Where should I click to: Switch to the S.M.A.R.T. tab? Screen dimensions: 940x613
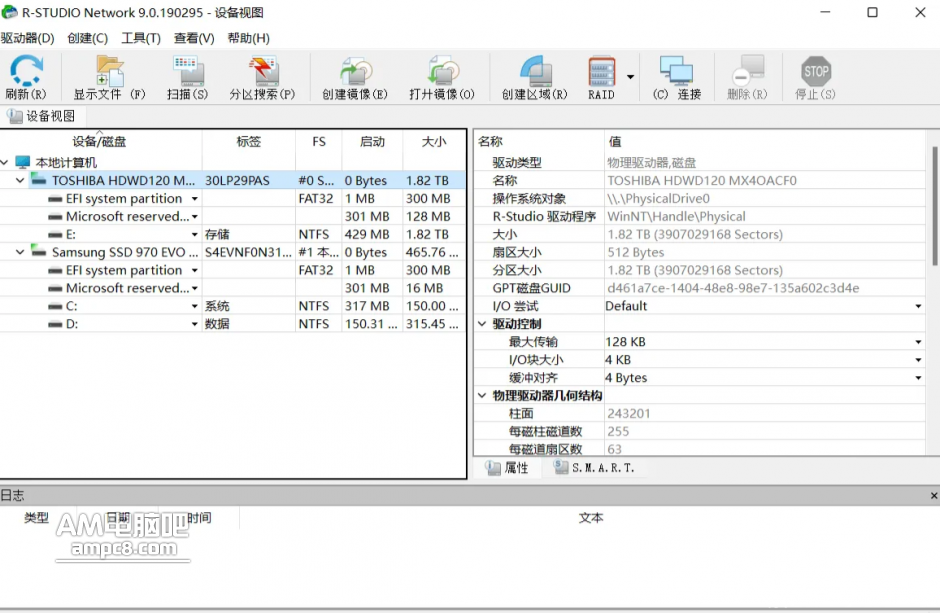coord(595,468)
